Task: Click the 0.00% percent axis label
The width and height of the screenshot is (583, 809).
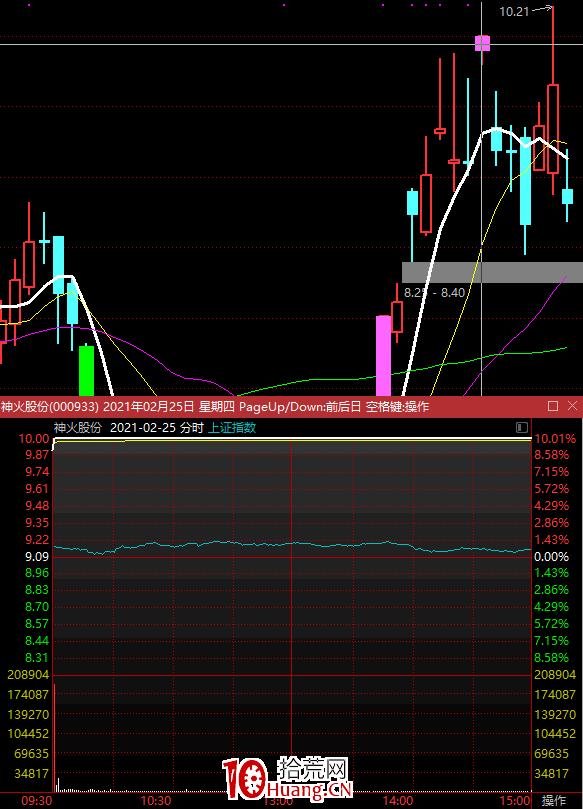Action: coord(552,557)
